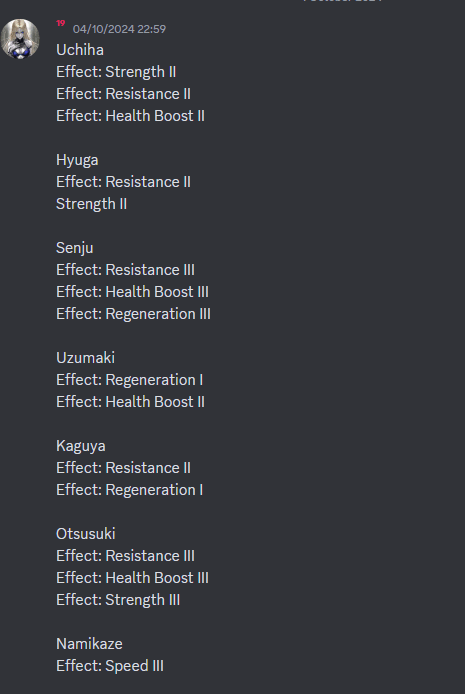Click the Uchiha clan heading
Image resolution: width=465 pixels, height=694 pixels.
click(x=80, y=50)
